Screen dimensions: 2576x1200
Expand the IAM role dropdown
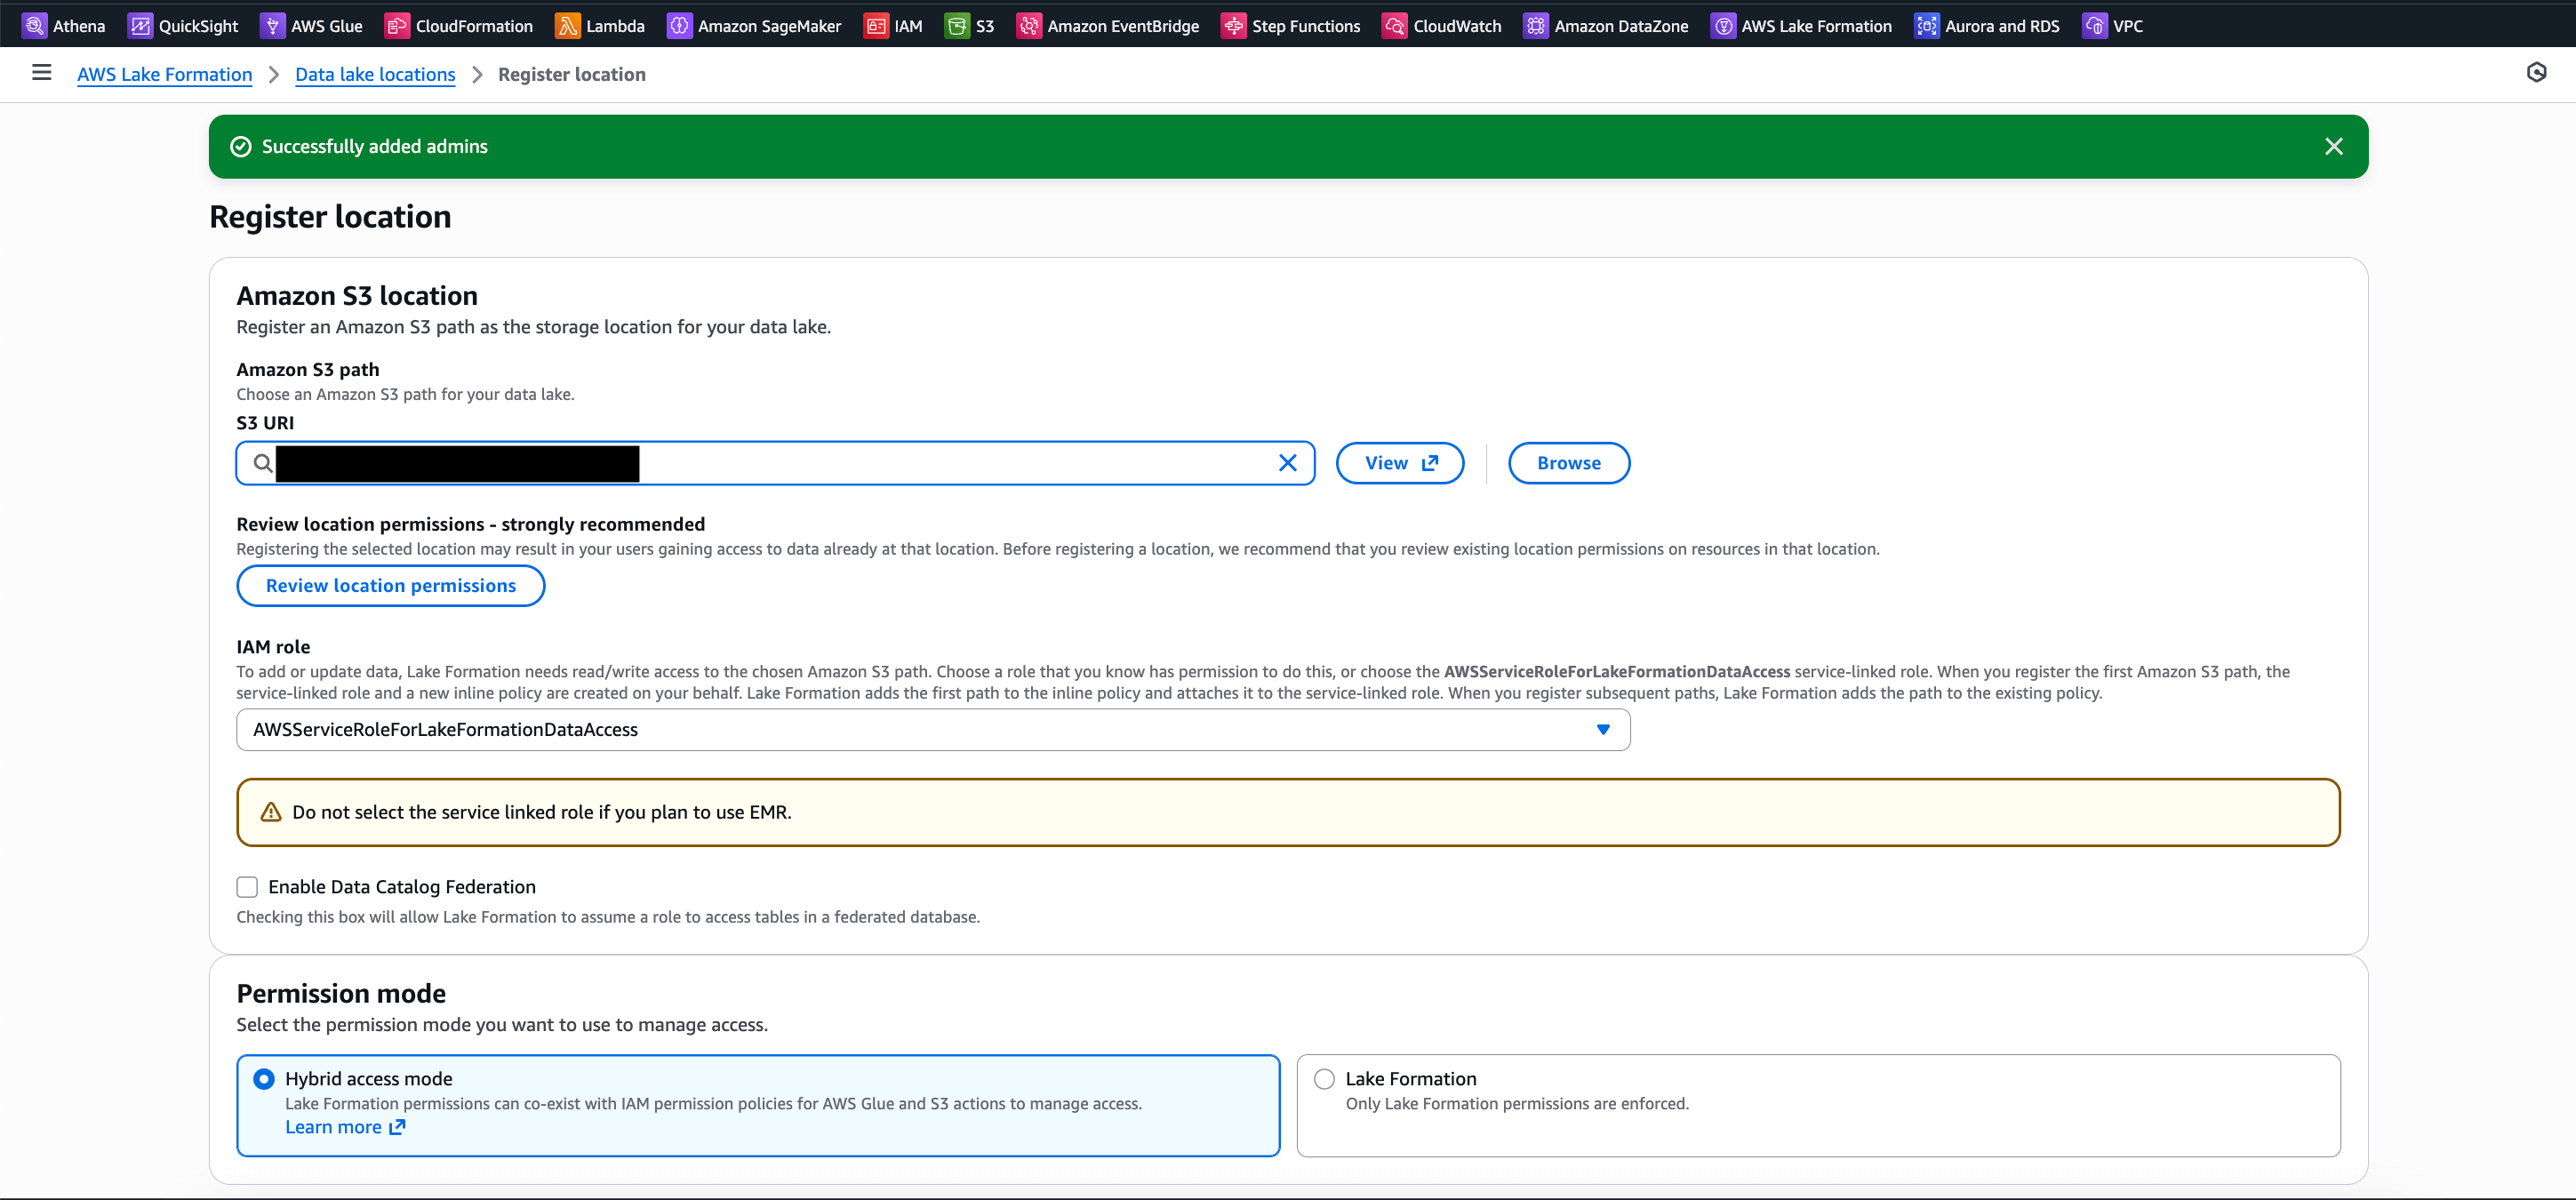tap(1602, 730)
